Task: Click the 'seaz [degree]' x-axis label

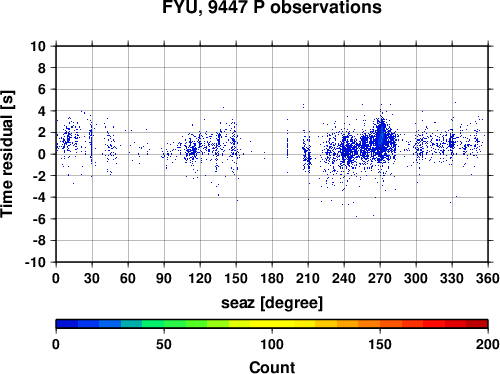Action: [x=272, y=303]
